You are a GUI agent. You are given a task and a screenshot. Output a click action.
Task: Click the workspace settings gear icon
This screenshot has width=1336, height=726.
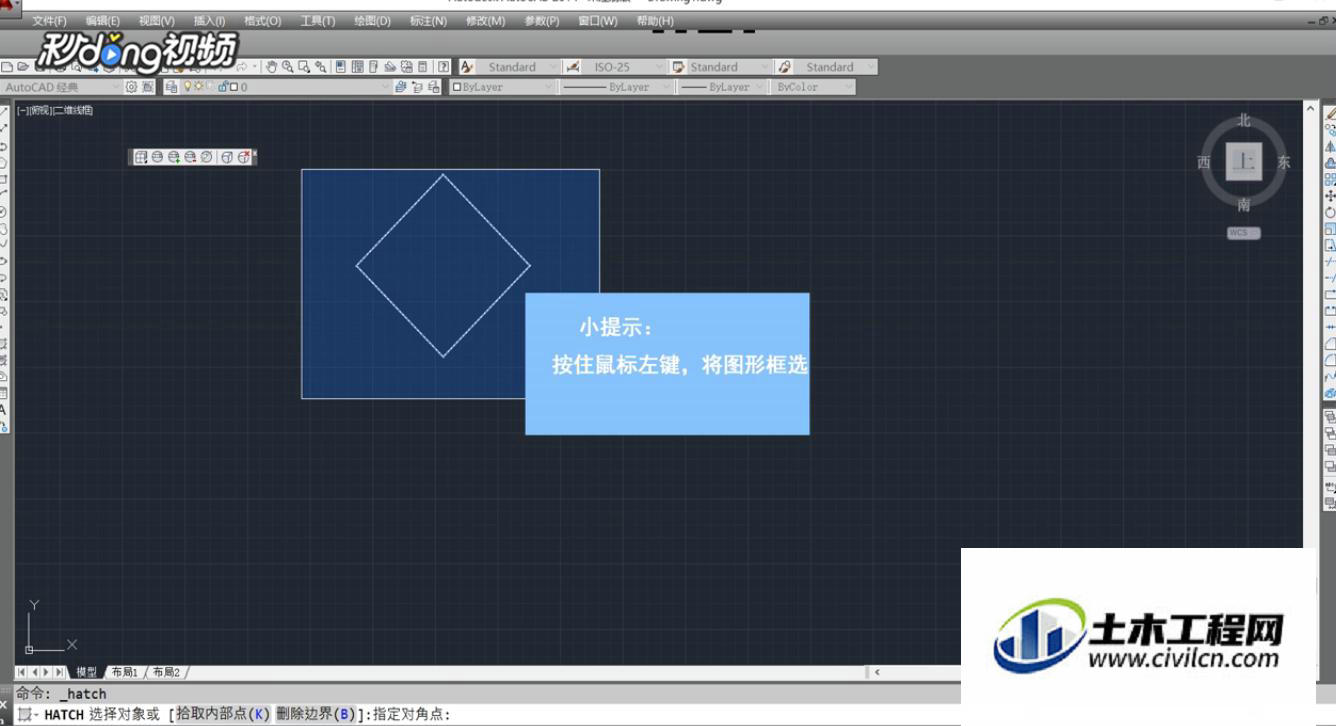[x=131, y=87]
